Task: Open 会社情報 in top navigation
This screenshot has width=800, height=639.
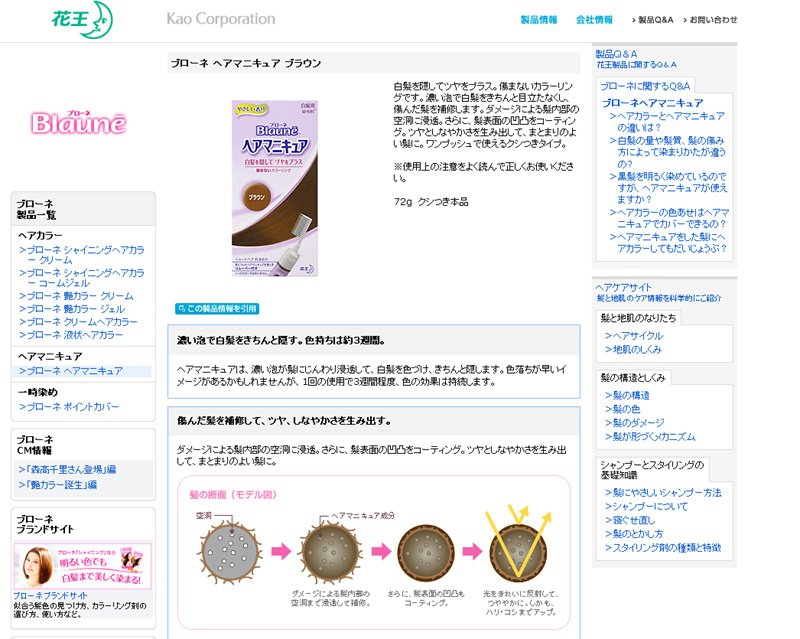Action: click(x=594, y=20)
